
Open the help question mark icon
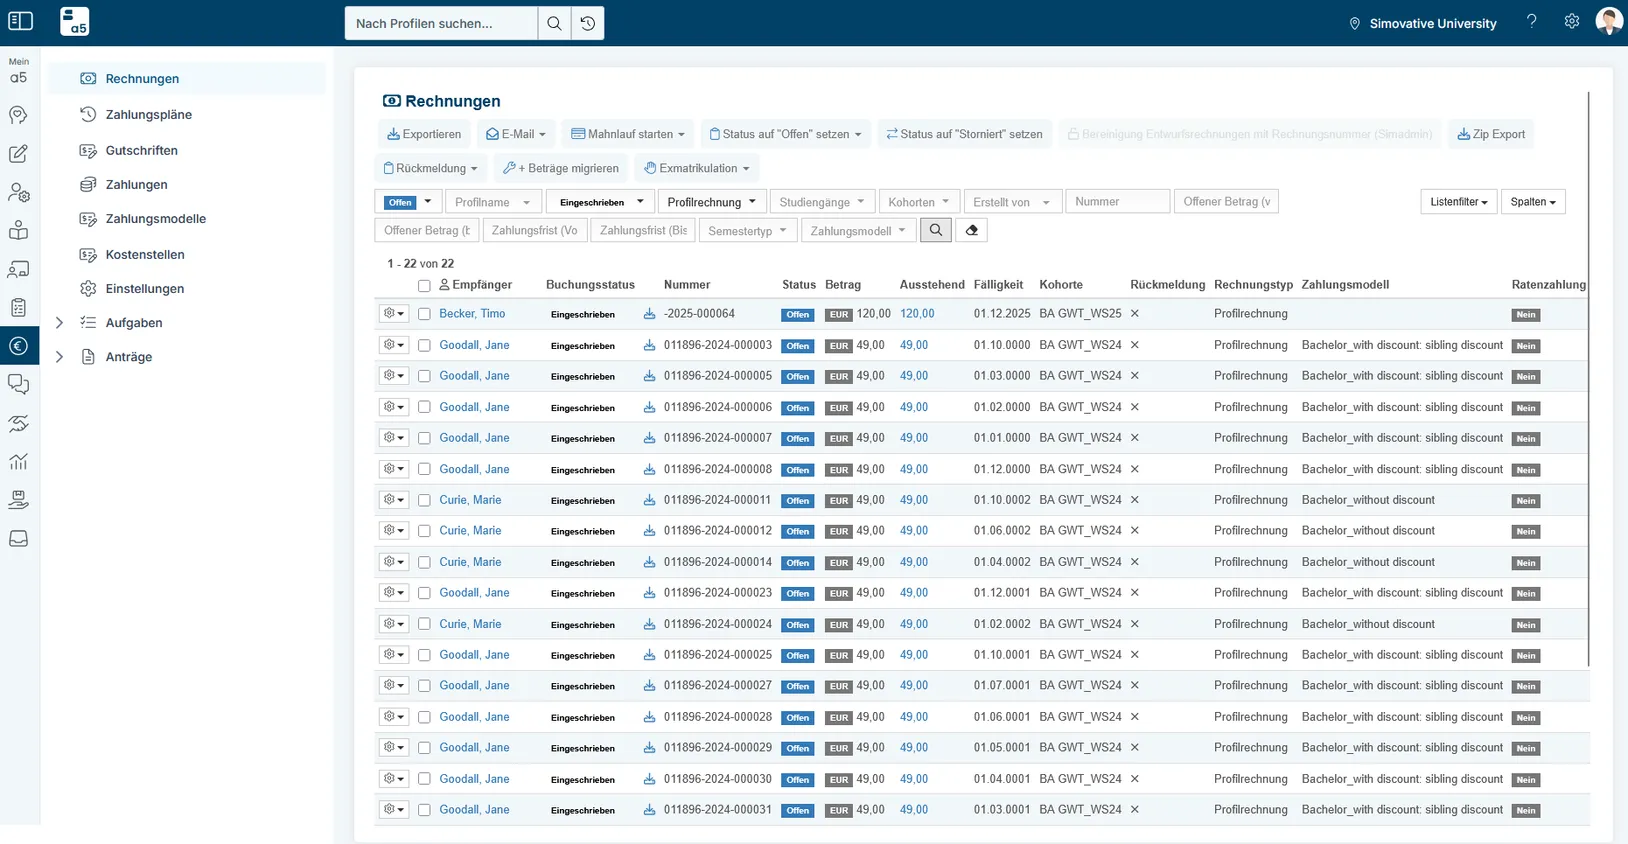(x=1532, y=21)
